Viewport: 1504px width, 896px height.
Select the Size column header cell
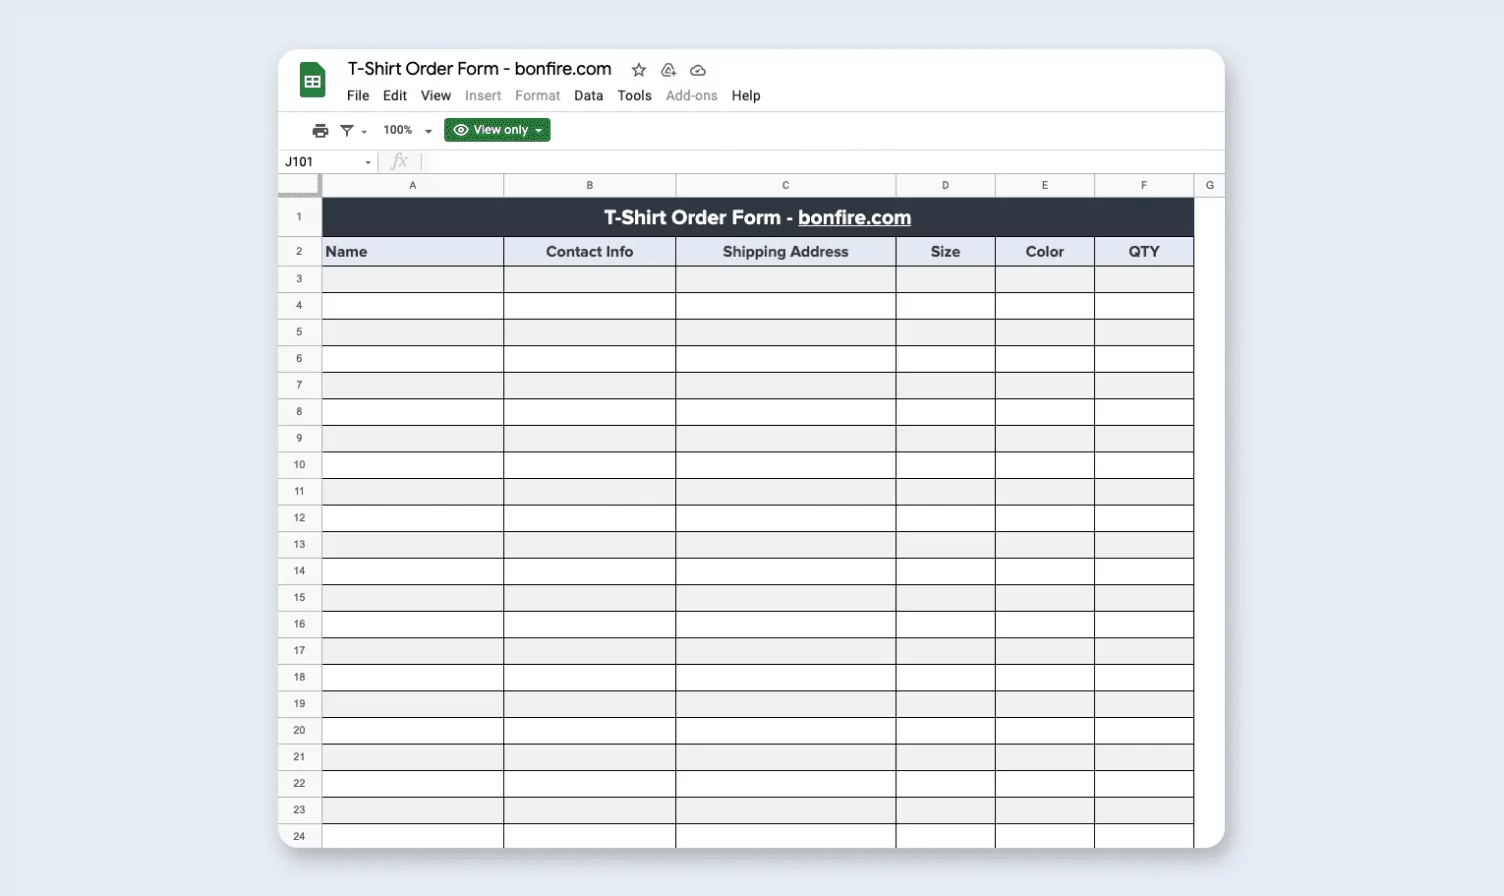click(x=944, y=251)
